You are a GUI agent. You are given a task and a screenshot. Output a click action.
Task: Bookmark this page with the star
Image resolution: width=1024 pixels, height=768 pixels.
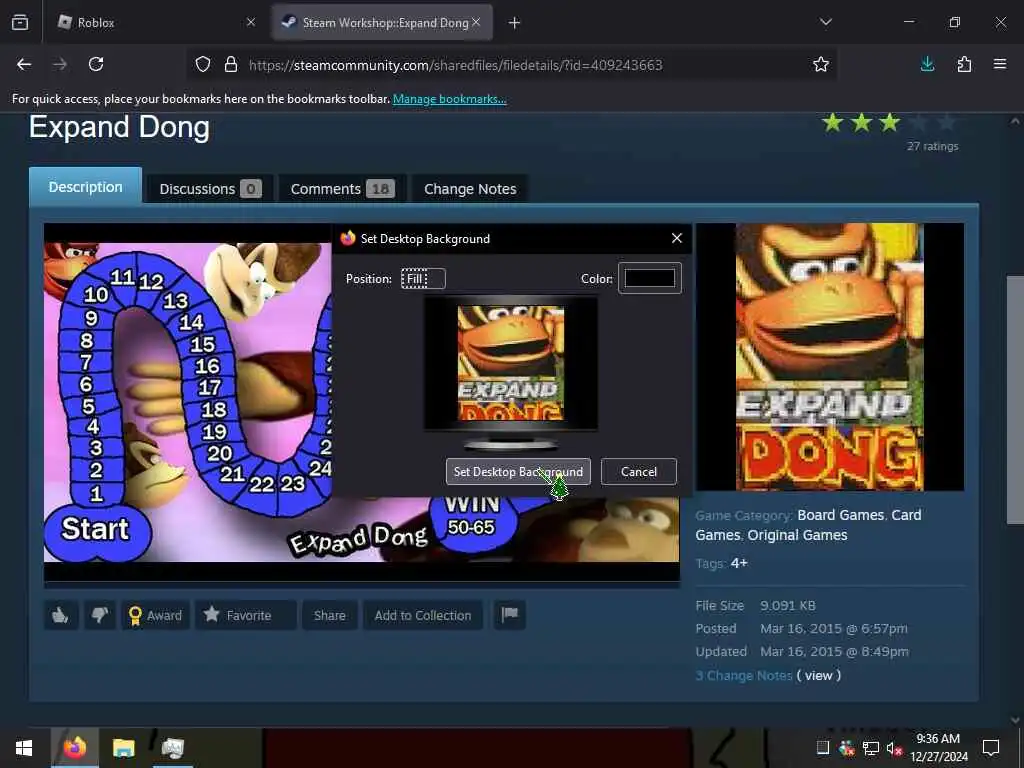(x=821, y=64)
